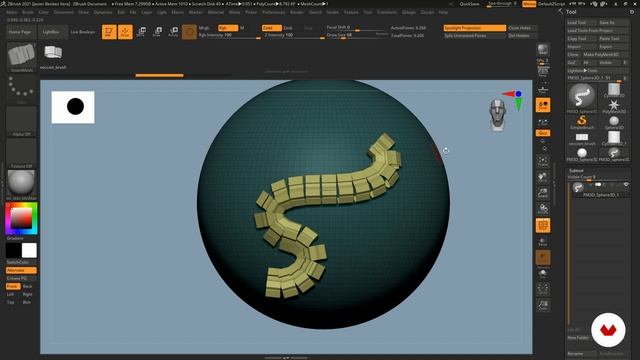Adjust the Draw Size slider
Image resolution: width=640 pixels, height=360 pixels.
point(357,36)
